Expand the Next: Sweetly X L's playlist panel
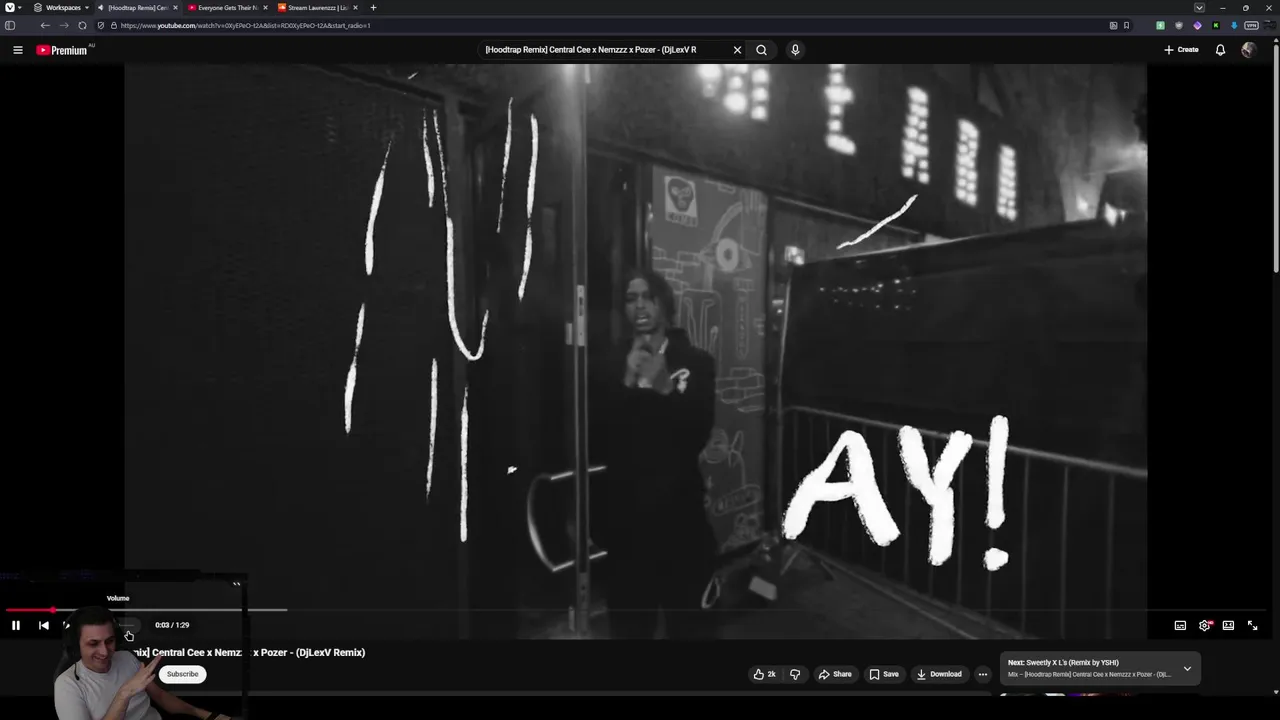 tap(1187, 668)
